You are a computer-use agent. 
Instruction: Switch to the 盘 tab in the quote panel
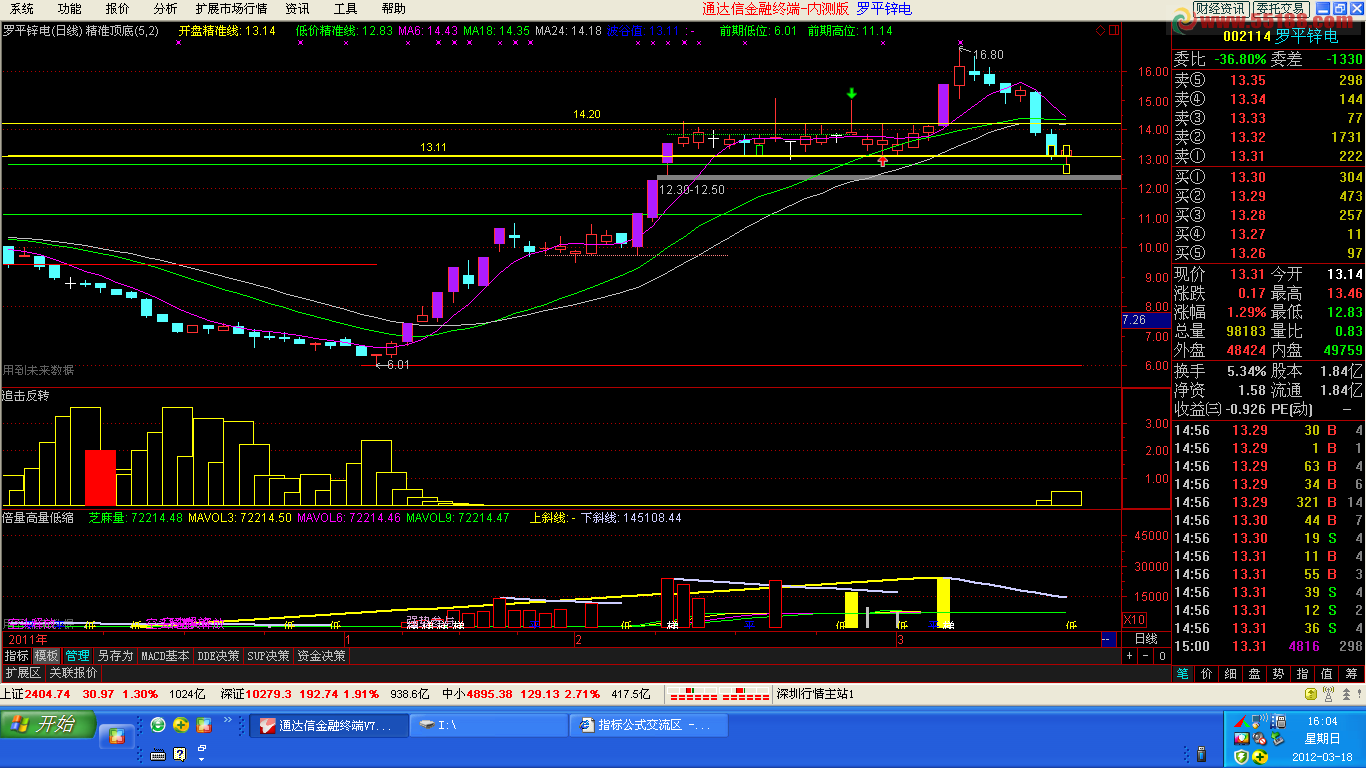[x=1255, y=674]
